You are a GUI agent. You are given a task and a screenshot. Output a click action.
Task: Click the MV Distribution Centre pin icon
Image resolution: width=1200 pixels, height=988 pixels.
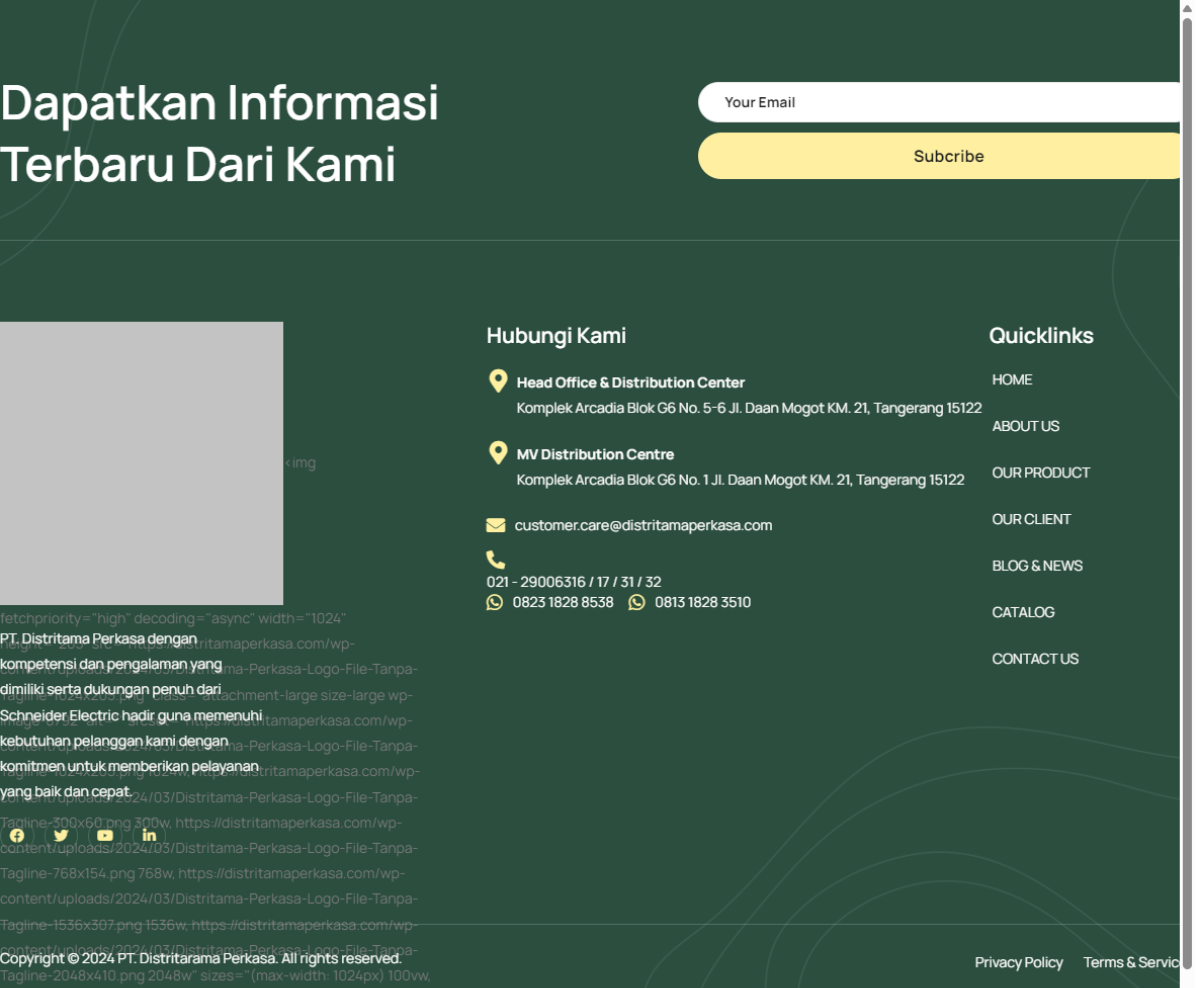tap(497, 453)
